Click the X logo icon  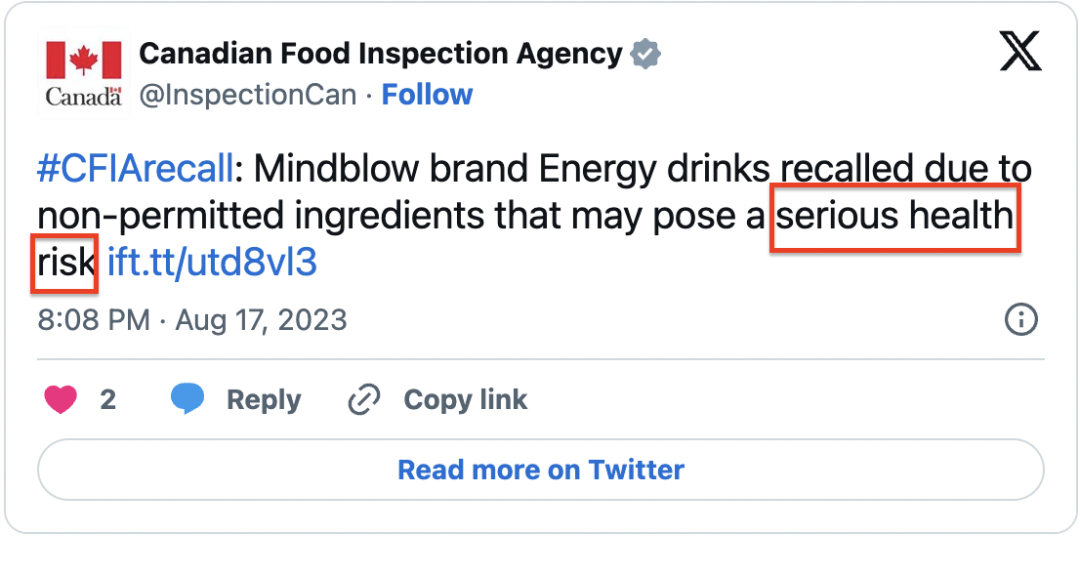1020,53
